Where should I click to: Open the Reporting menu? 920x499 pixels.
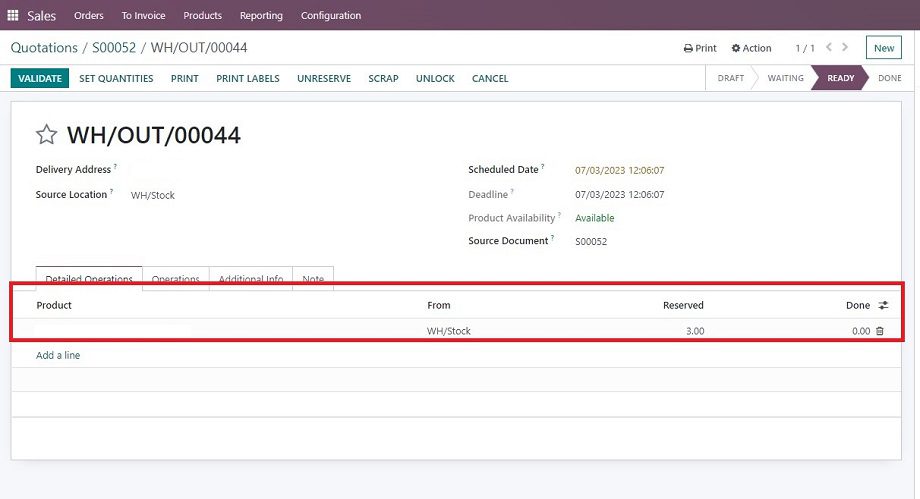[x=261, y=15]
